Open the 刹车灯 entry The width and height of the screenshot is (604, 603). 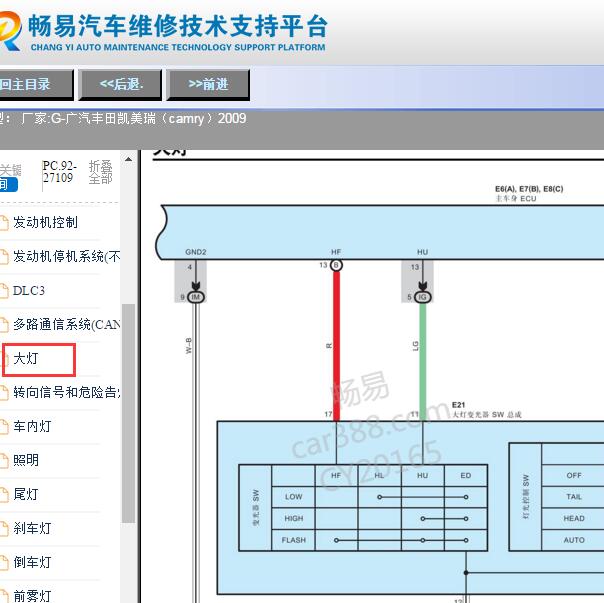click(32, 528)
